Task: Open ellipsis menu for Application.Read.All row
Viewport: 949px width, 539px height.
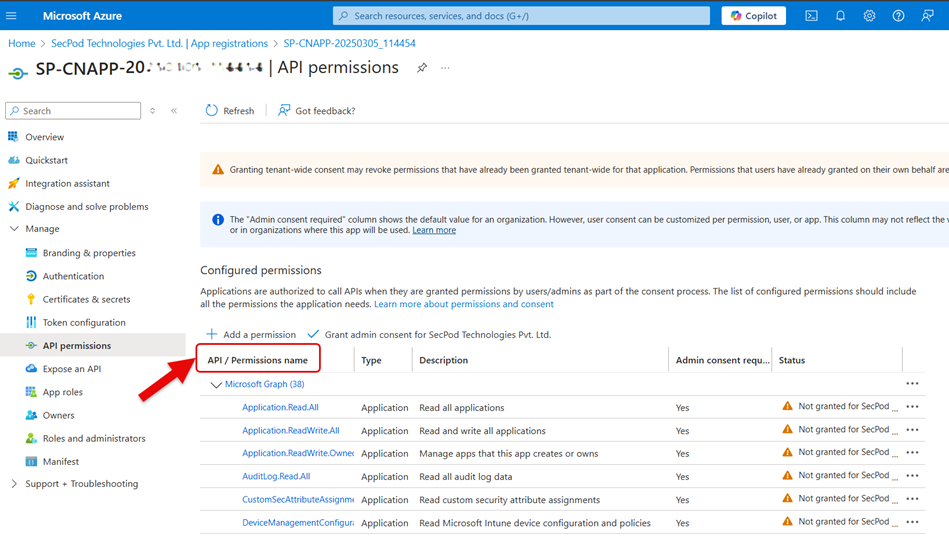Action: 912,407
